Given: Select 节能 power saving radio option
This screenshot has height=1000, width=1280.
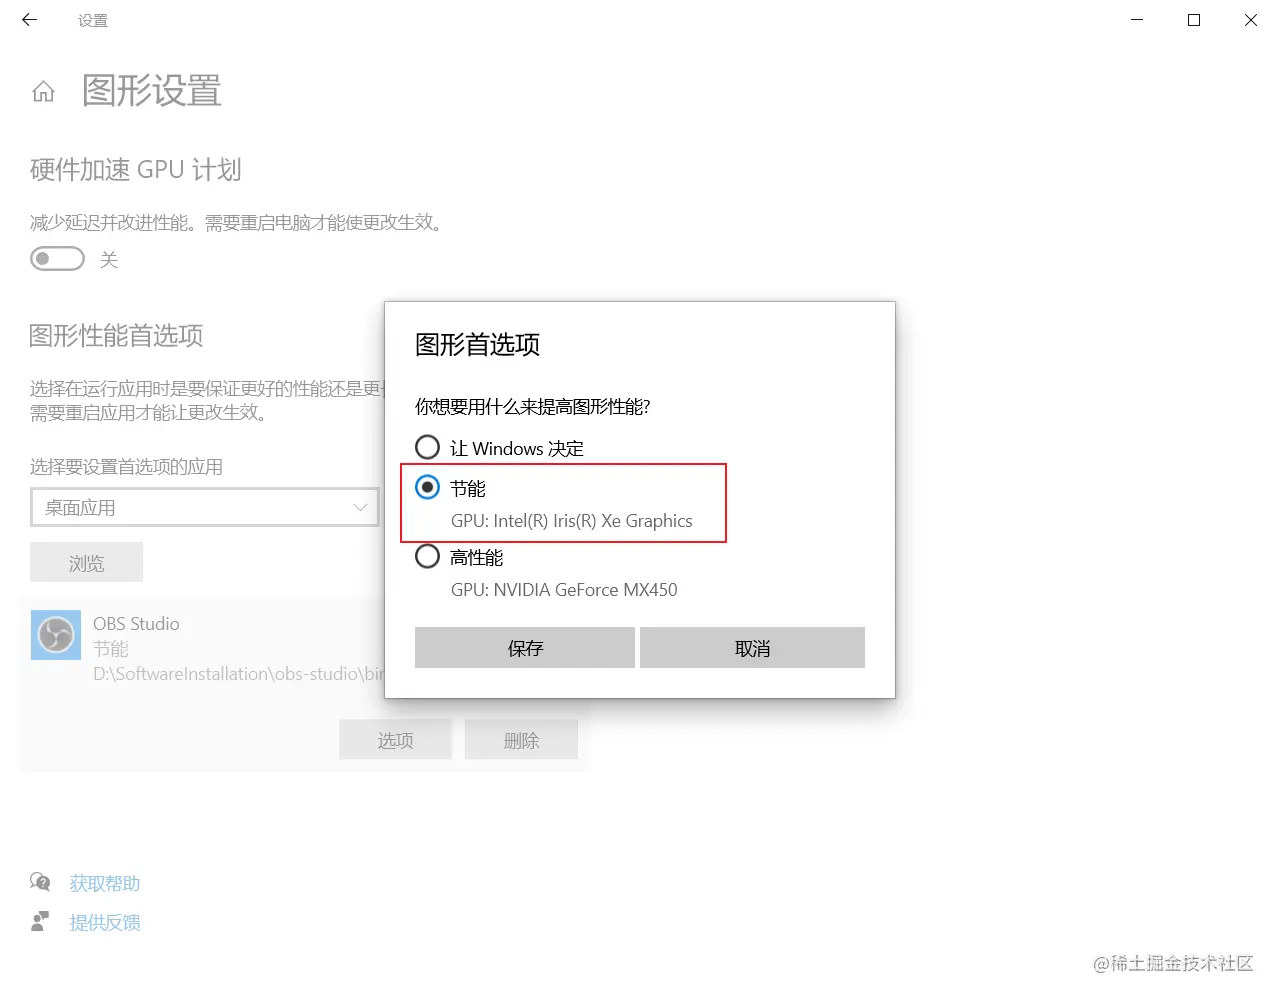Looking at the screenshot, I should pos(427,487).
